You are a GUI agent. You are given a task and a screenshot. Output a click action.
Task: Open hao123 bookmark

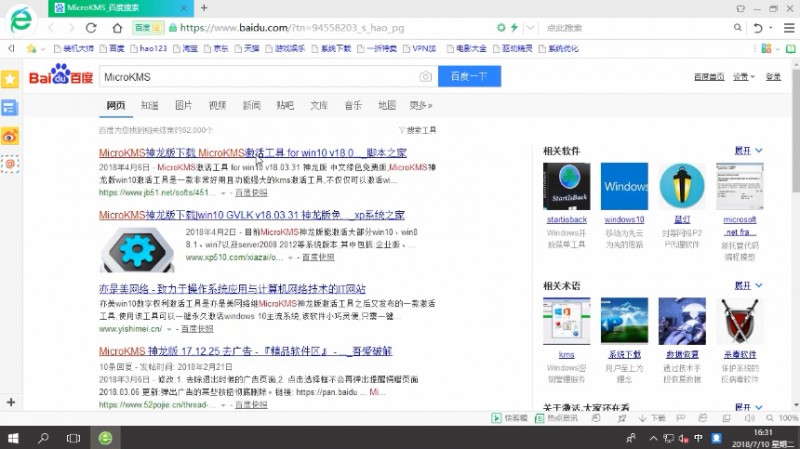pyautogui.click(x=148, y=48)
